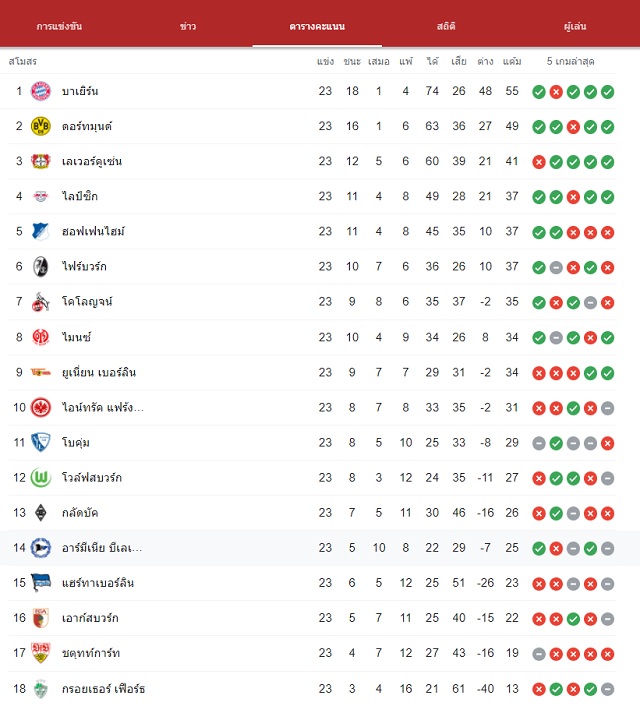Click the Freiburg club crest
The image size is (640, 713).
40,266
